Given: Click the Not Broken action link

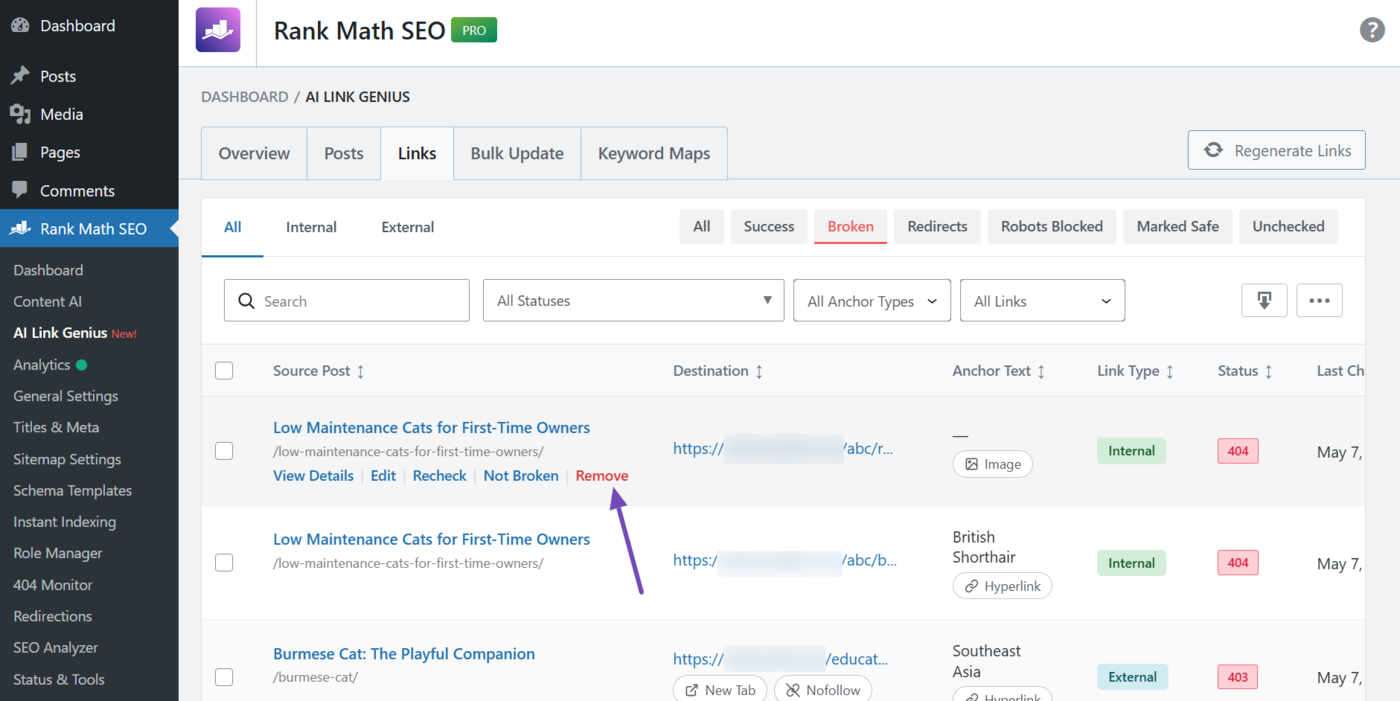Looking at the screenshot, I should pyautogui.click(x=521, y=476).
